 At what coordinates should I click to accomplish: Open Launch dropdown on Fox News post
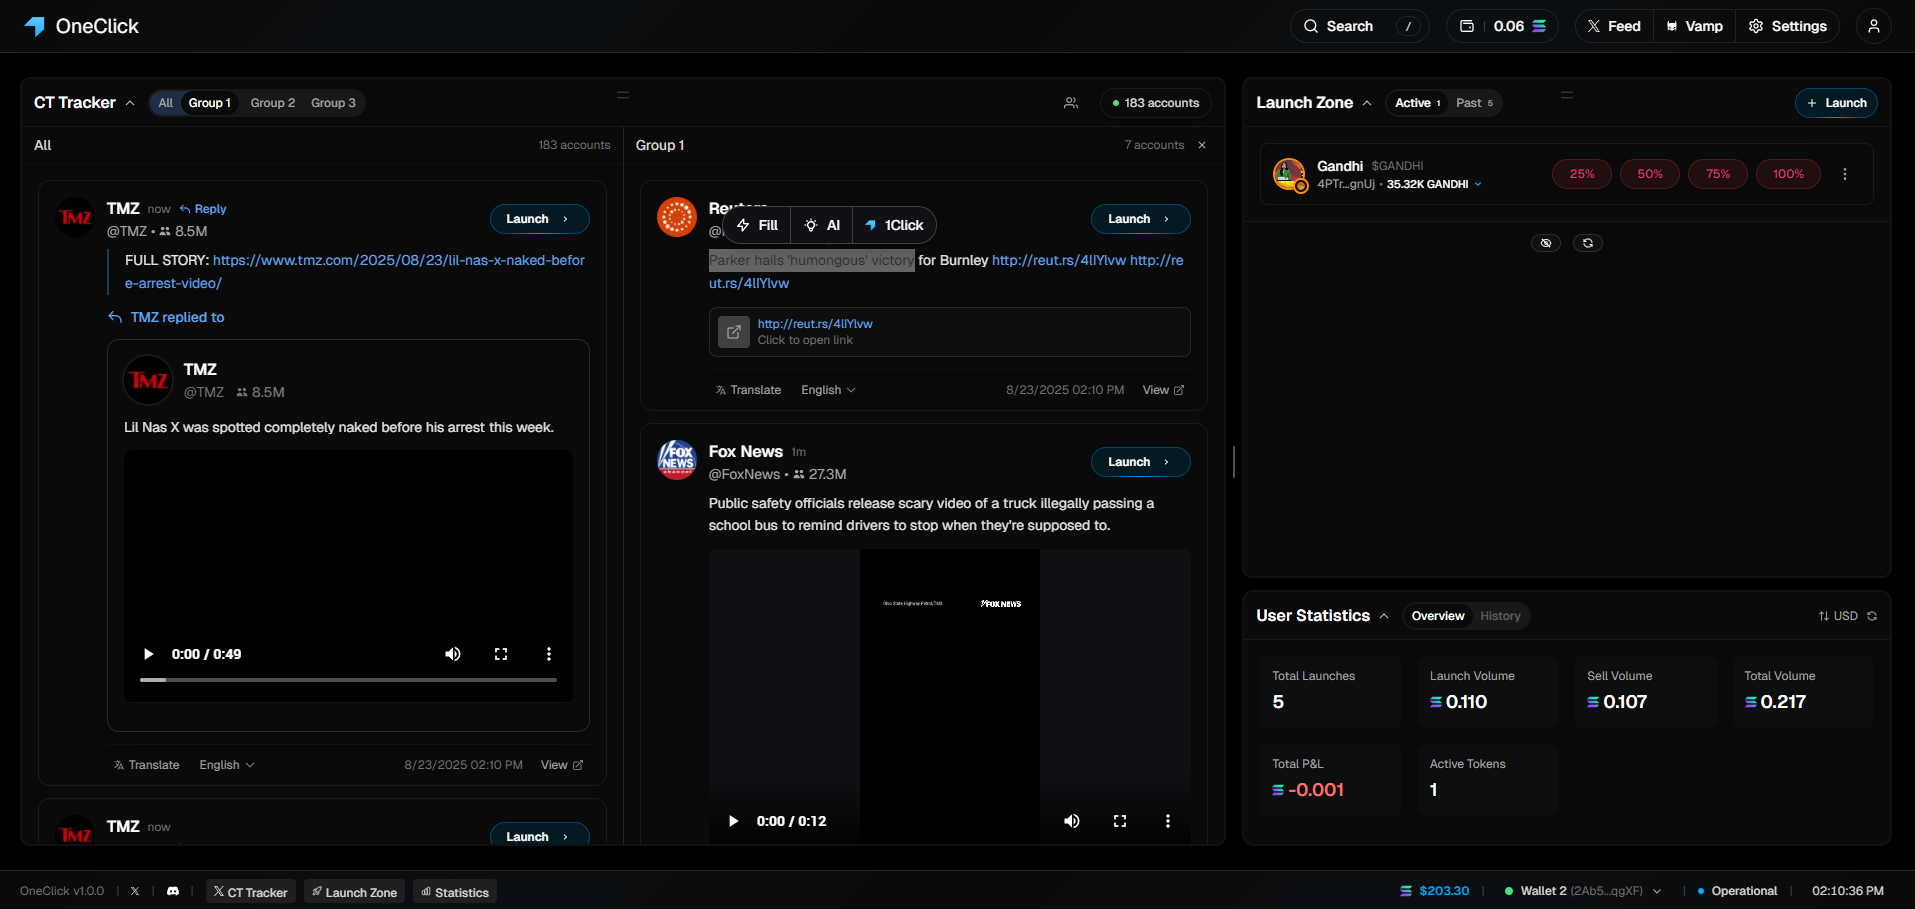click(x=1140, y=462)
